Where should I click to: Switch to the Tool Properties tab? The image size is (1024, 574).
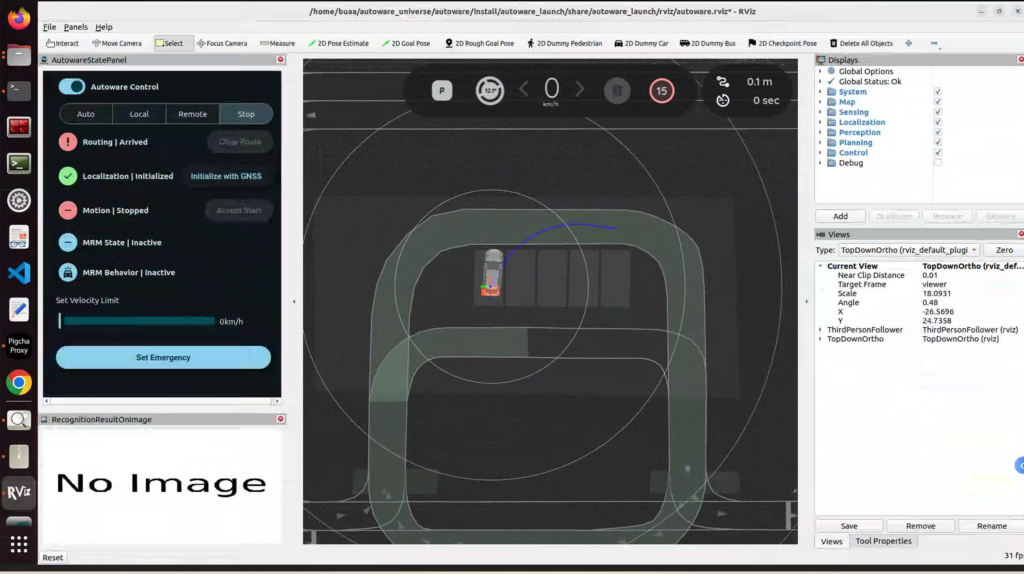point(883,541)
